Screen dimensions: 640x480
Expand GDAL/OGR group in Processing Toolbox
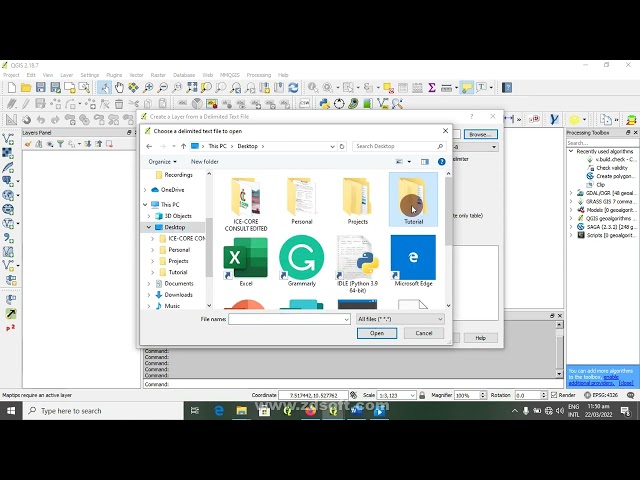point(571,193)
